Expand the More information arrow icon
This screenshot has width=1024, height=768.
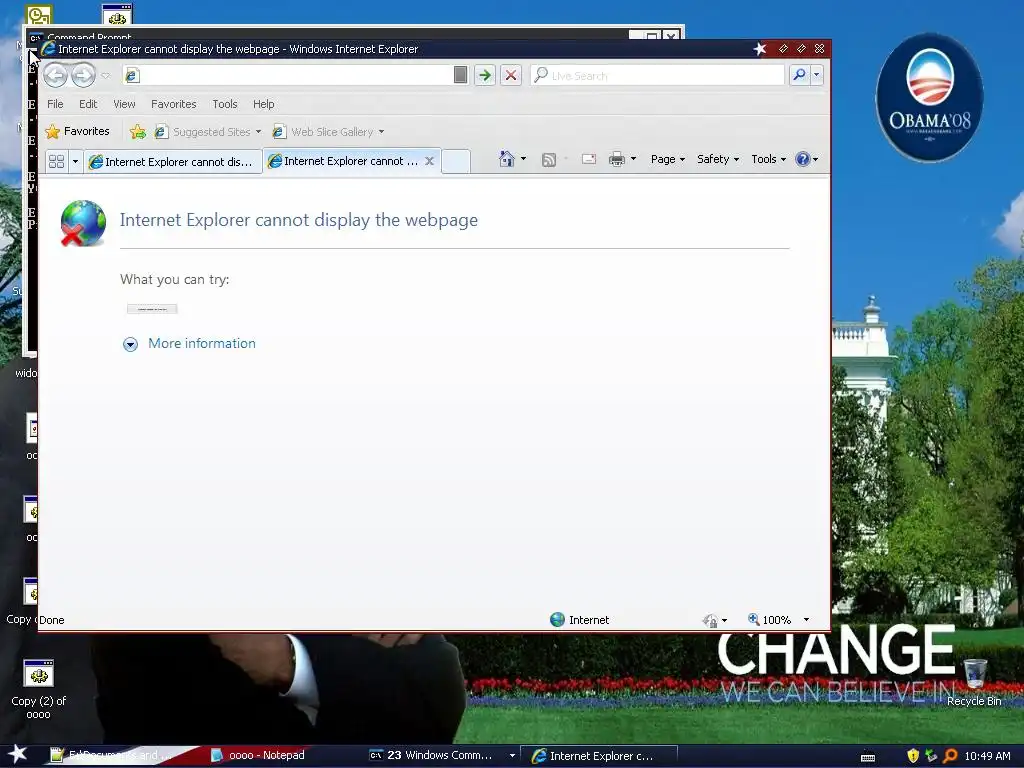point(131,344)
